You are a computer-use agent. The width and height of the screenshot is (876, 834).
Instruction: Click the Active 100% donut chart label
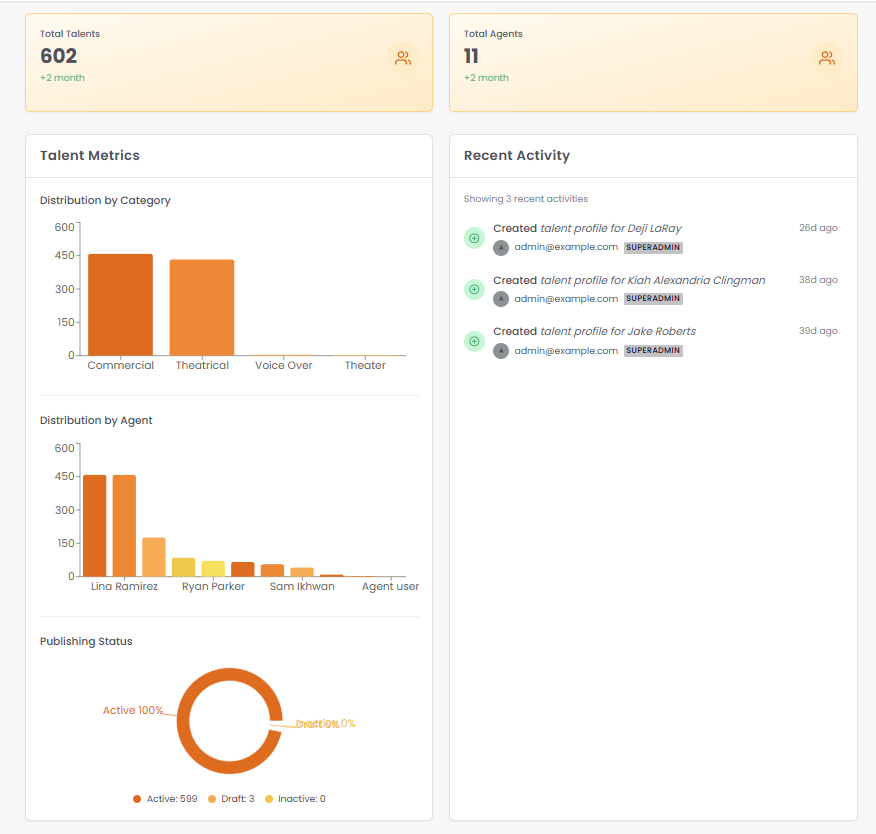click(133, 709)
